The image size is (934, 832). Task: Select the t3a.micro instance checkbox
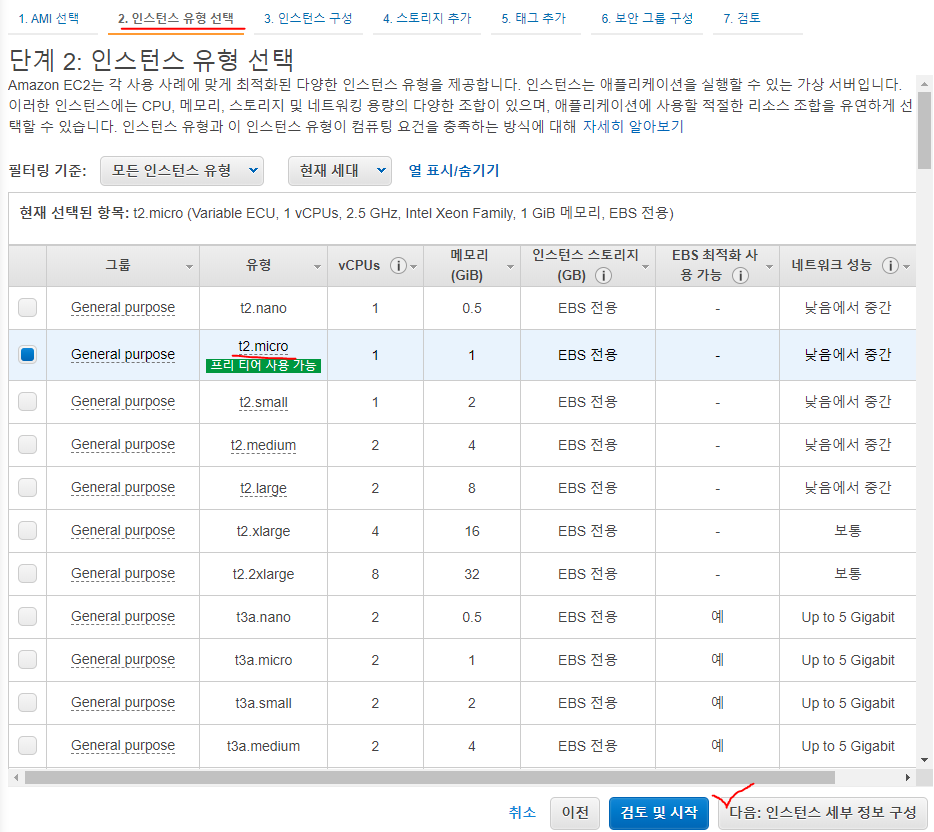(x=27, y=660)
